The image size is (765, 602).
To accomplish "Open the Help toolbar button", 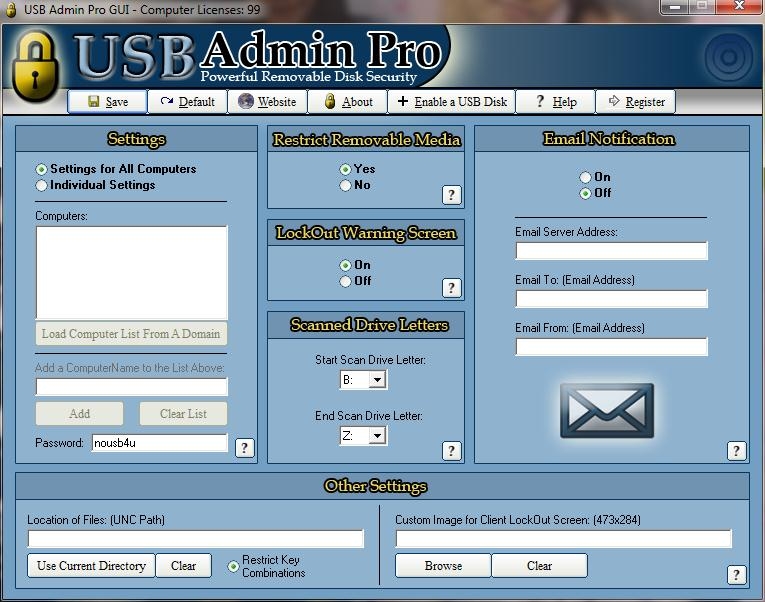I will click(x=556, y=101).
